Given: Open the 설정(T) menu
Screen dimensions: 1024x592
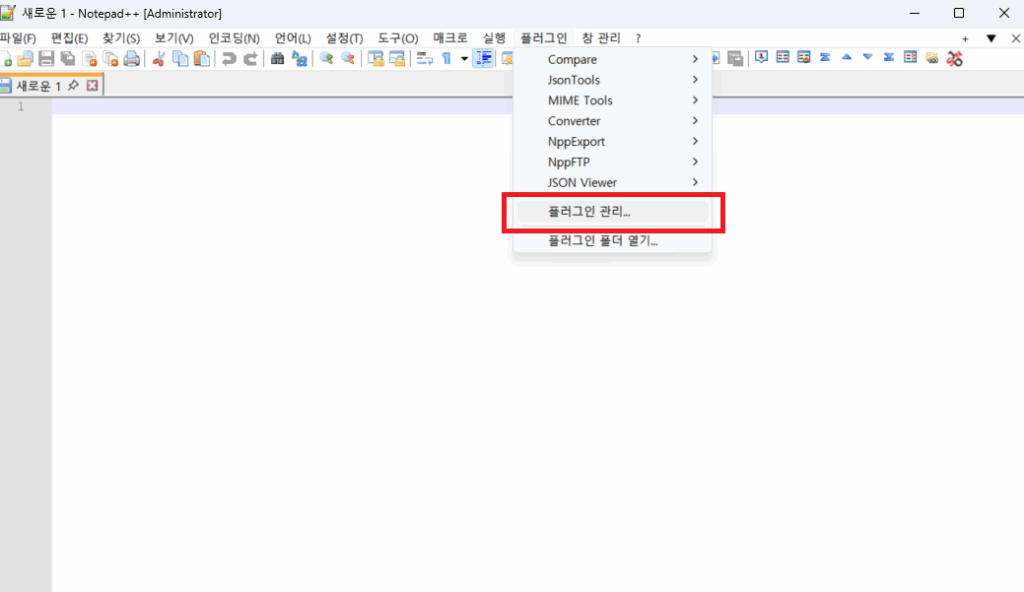Looking at the screenshot, I should pyautogui.click(x=345, y=37).
